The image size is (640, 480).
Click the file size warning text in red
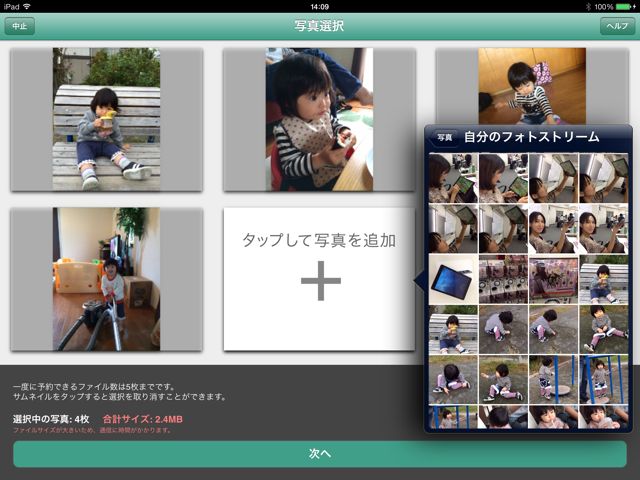tap(92, 430)
